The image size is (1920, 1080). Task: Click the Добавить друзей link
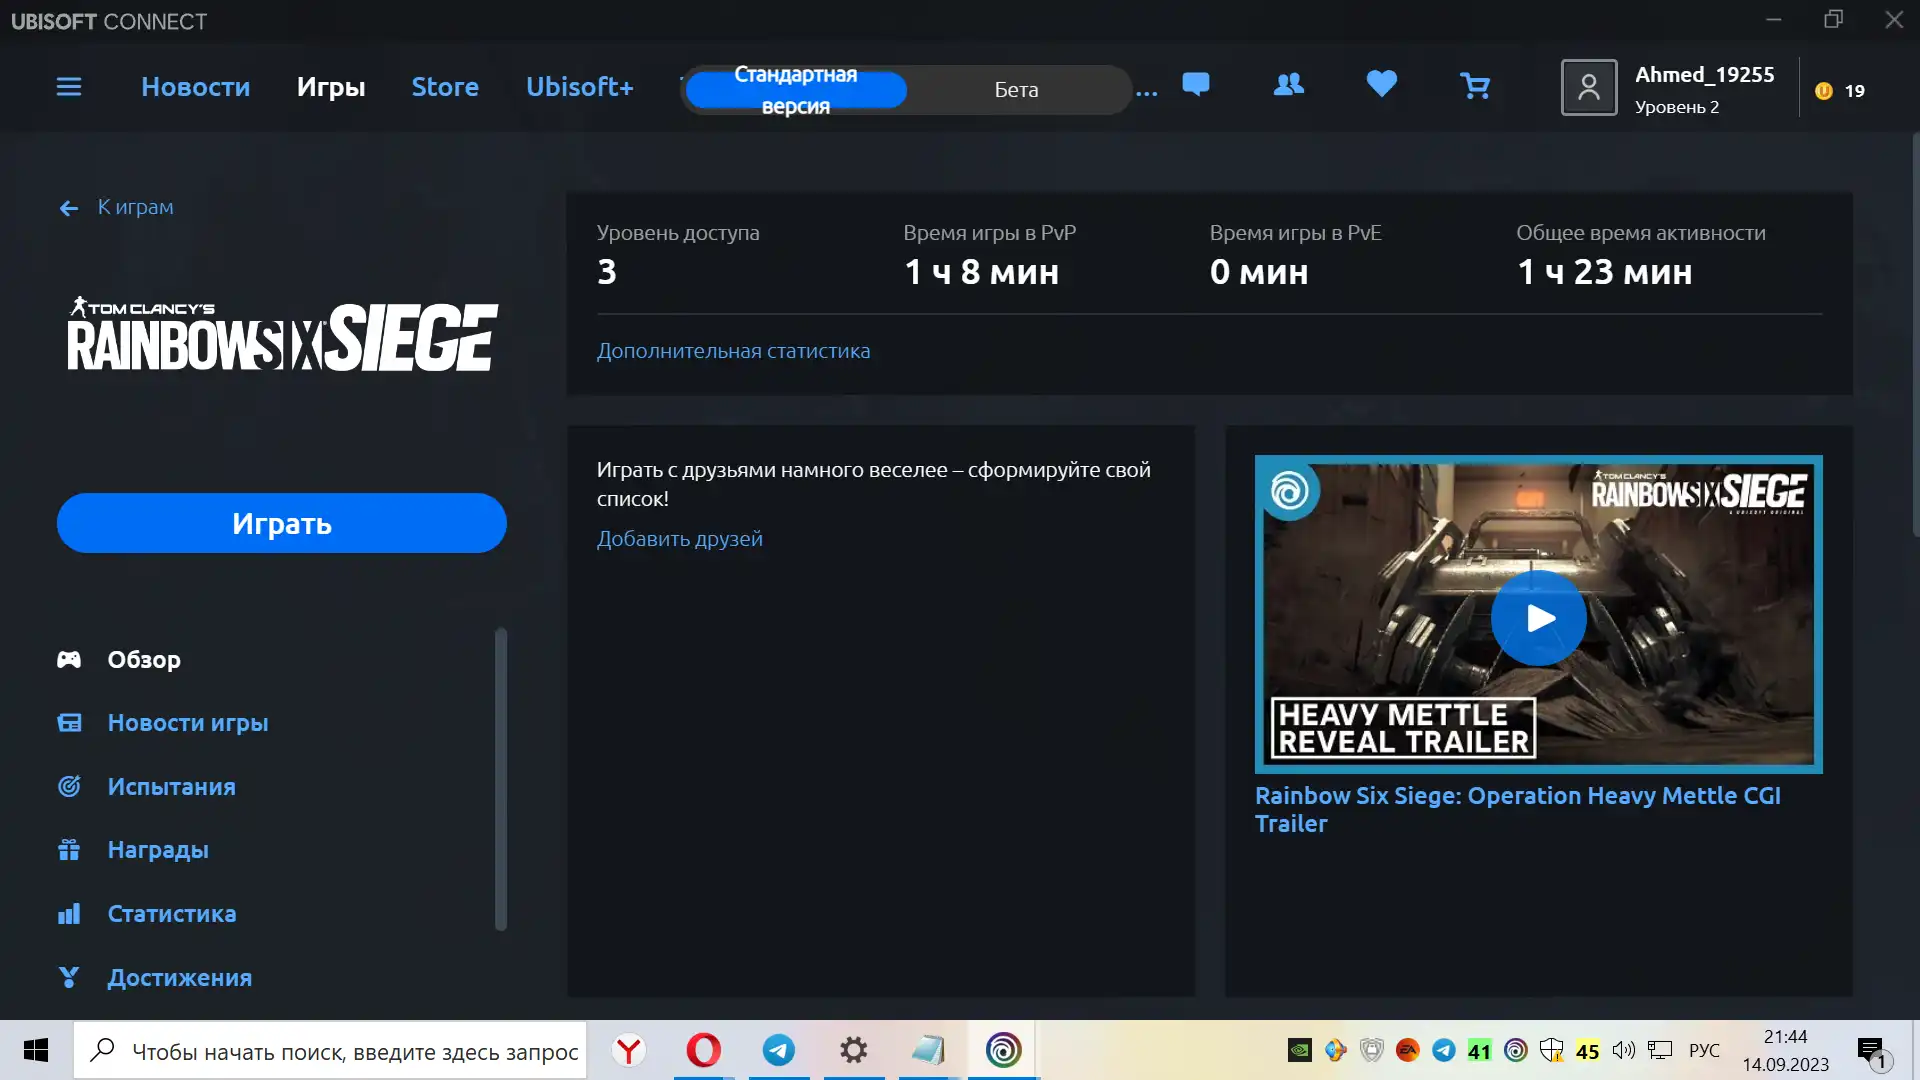680,539
